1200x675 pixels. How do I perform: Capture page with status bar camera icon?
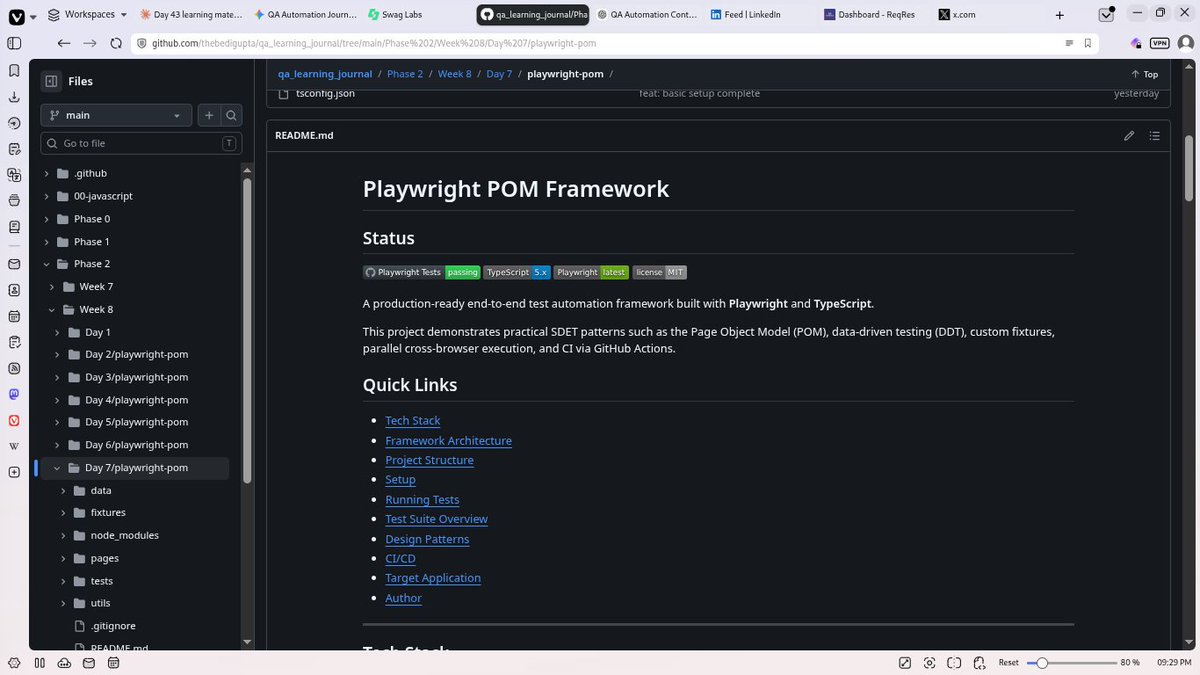[x=930, y=662]
